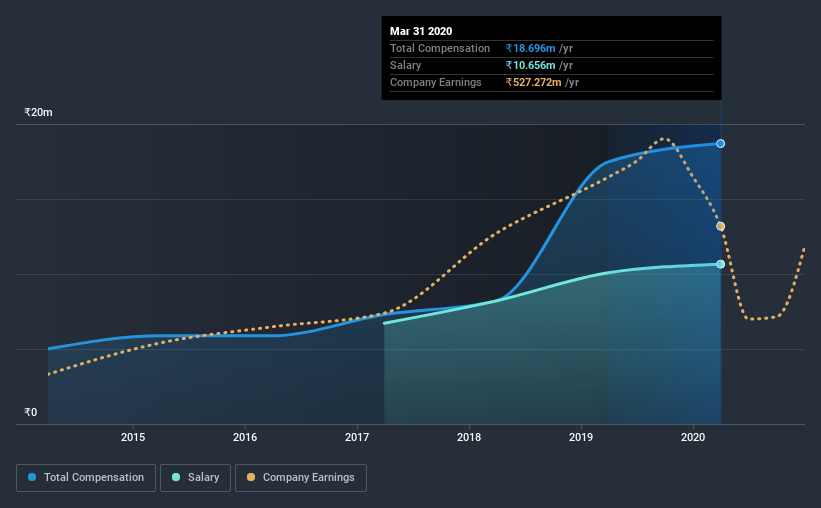Toggle the Salary legend button
The width and height of the screenshot is (821, 508).
click(195, 478)
